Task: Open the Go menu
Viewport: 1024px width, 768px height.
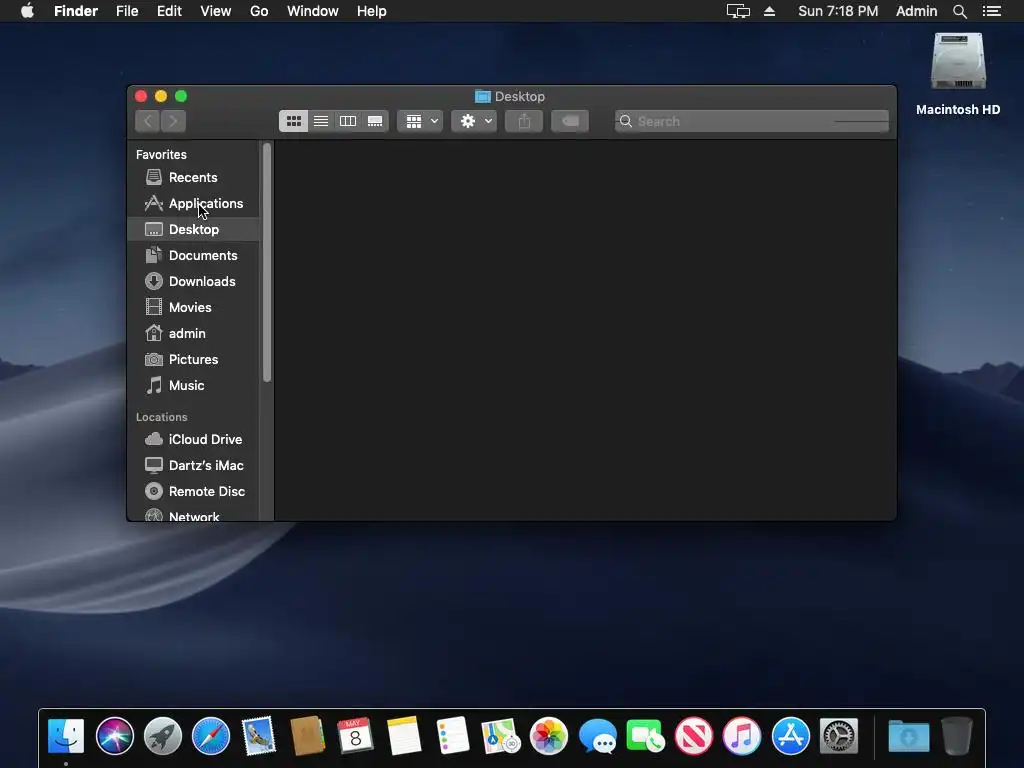Action: pos(259,11)
